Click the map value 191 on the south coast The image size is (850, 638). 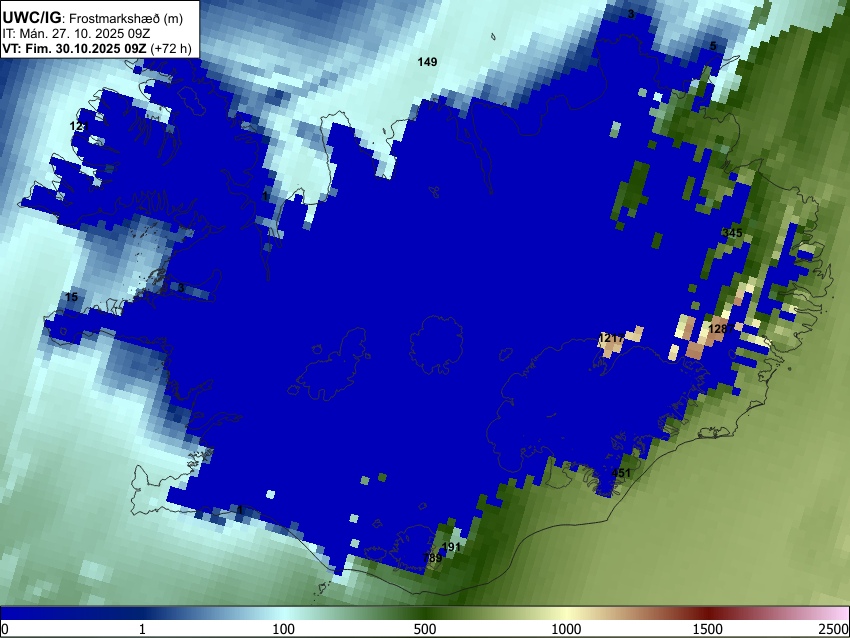click(451, 547)
